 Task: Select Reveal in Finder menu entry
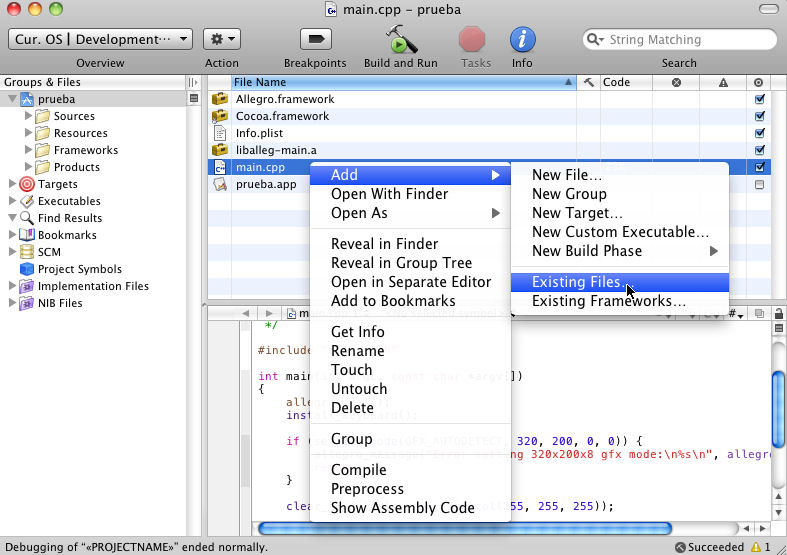point(384,244)
